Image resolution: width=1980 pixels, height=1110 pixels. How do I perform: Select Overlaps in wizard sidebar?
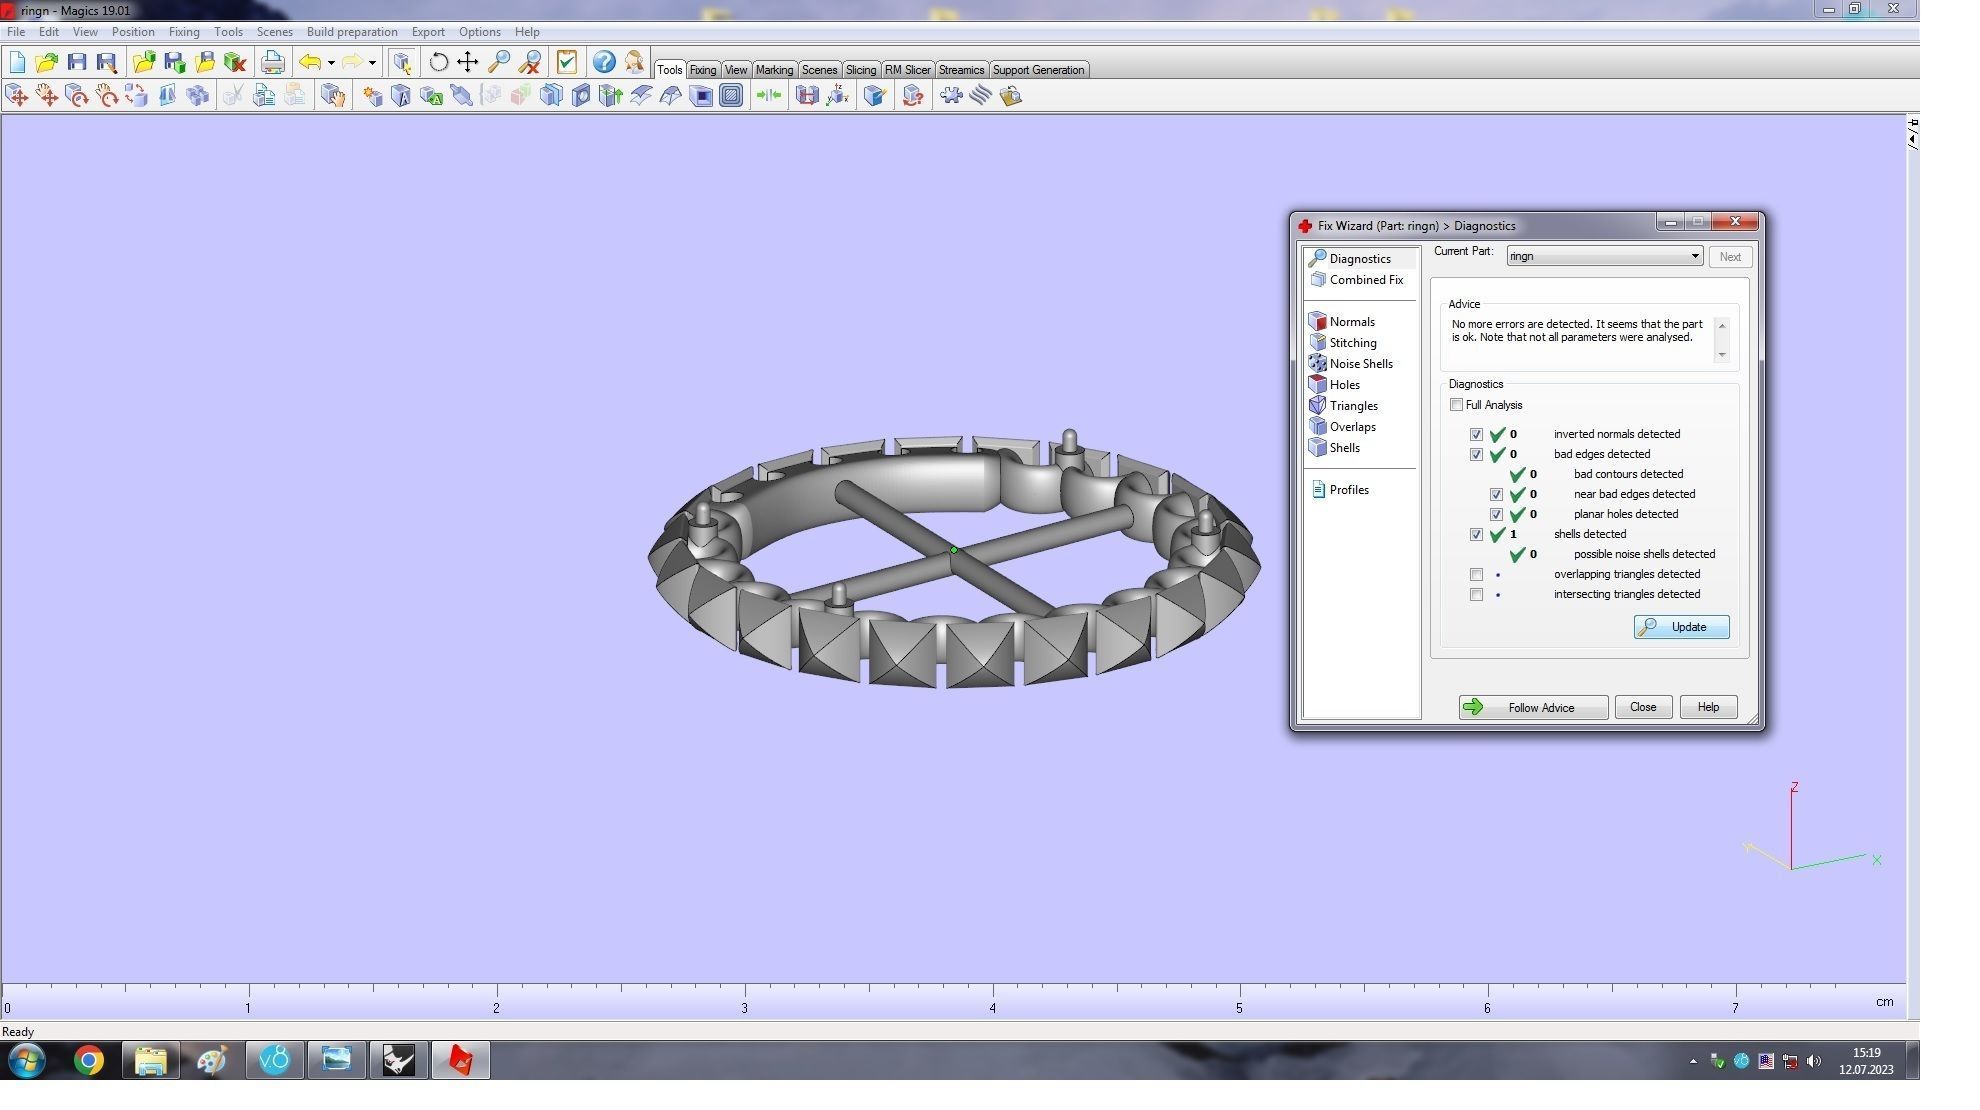pos(1343,427)
